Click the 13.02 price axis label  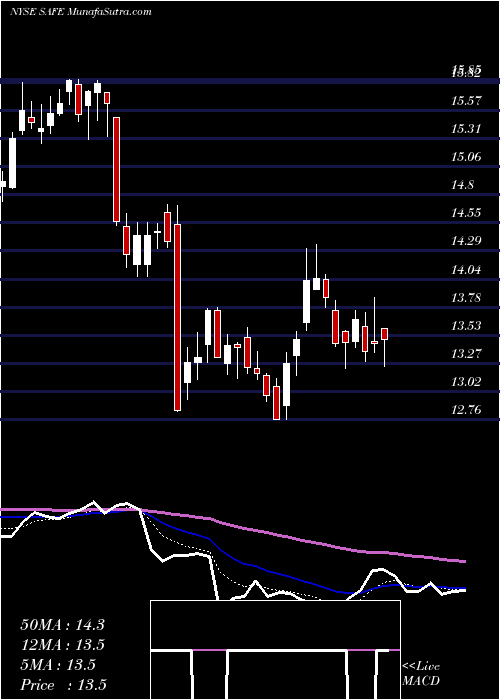coord(466,382)
